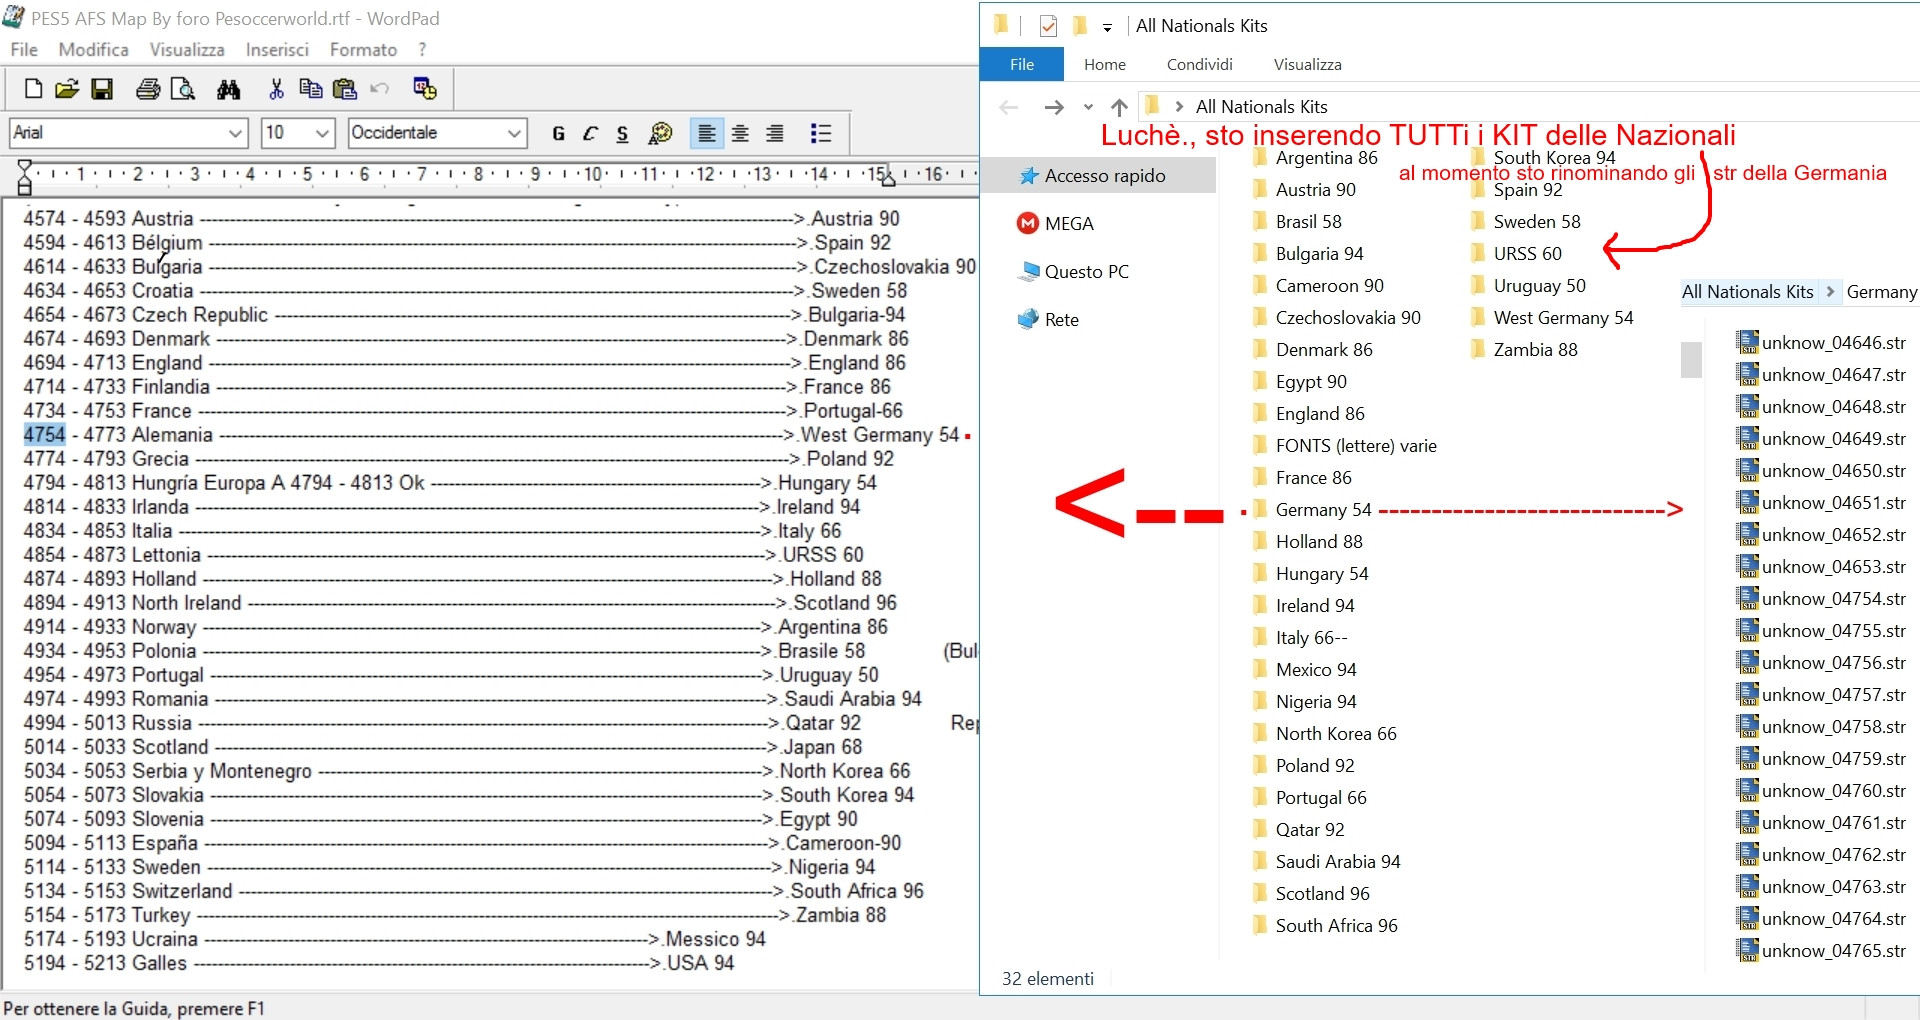Switch to the Condividi tab
Image resolution: width=1920 pixels, height=1020 pixels.
click(1199, 64)
